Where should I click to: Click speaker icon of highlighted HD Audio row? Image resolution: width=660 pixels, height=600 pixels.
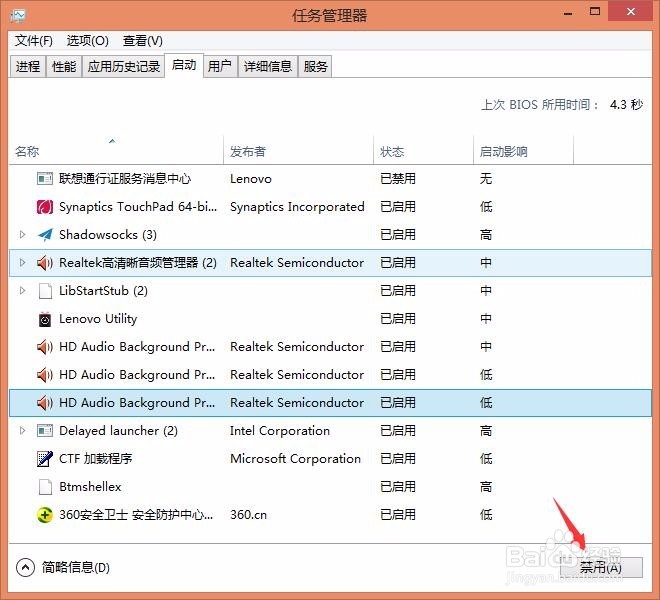45,403
